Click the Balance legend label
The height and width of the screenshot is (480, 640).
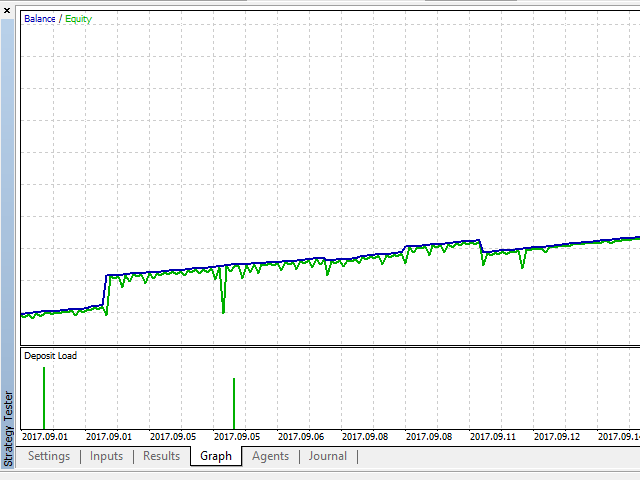tap(41, 18)
